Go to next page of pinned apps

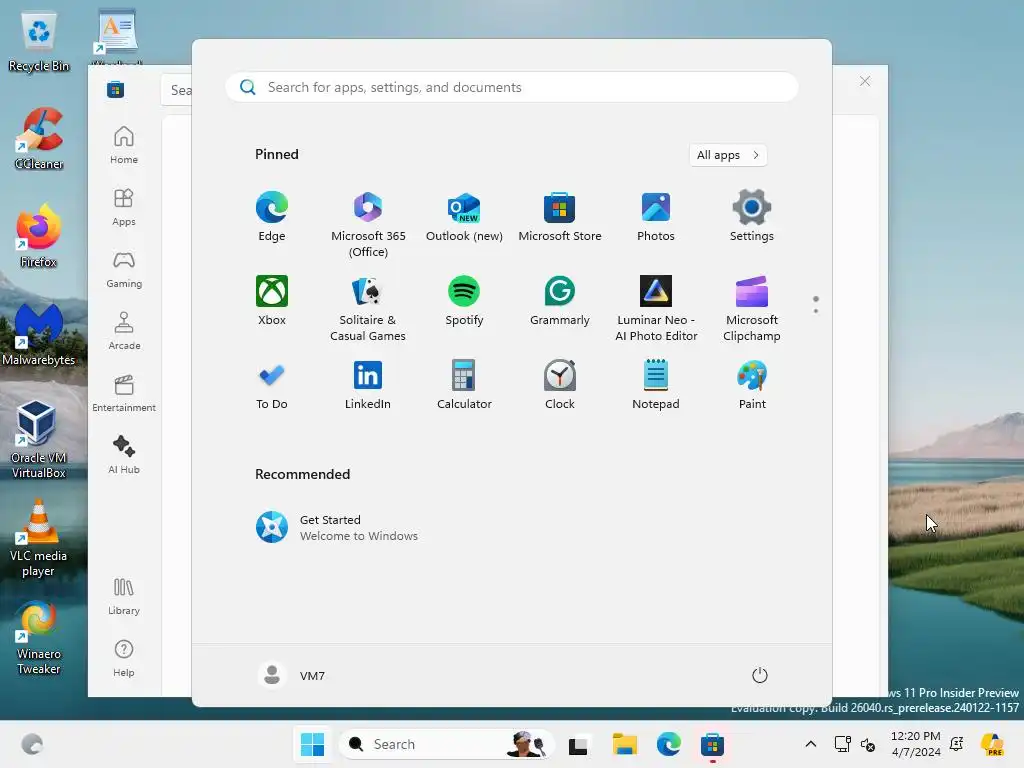point(816,311)
